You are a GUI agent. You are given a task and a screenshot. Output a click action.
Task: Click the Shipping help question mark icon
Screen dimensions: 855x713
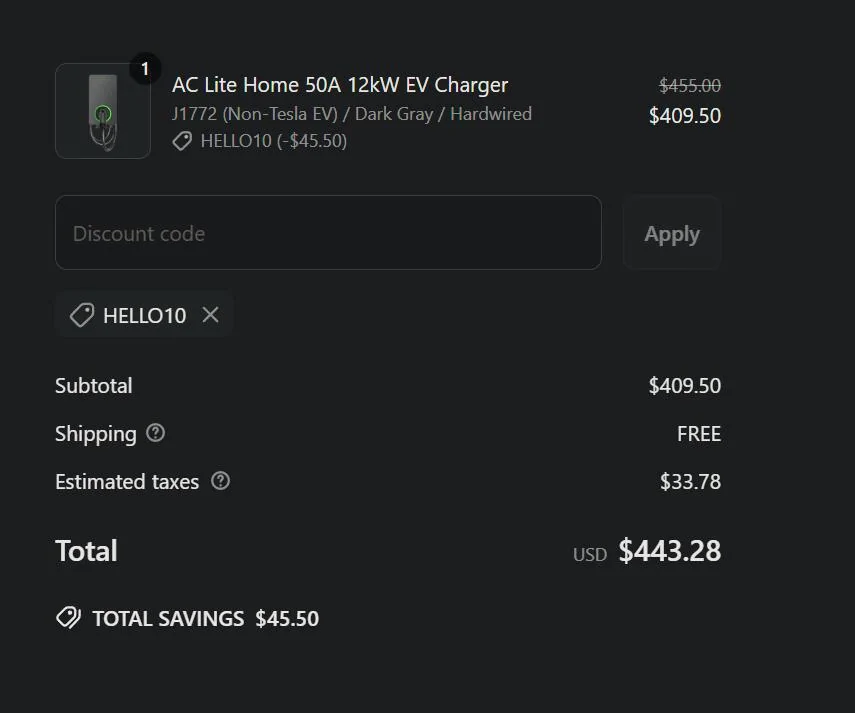click(x=155, y=433)
